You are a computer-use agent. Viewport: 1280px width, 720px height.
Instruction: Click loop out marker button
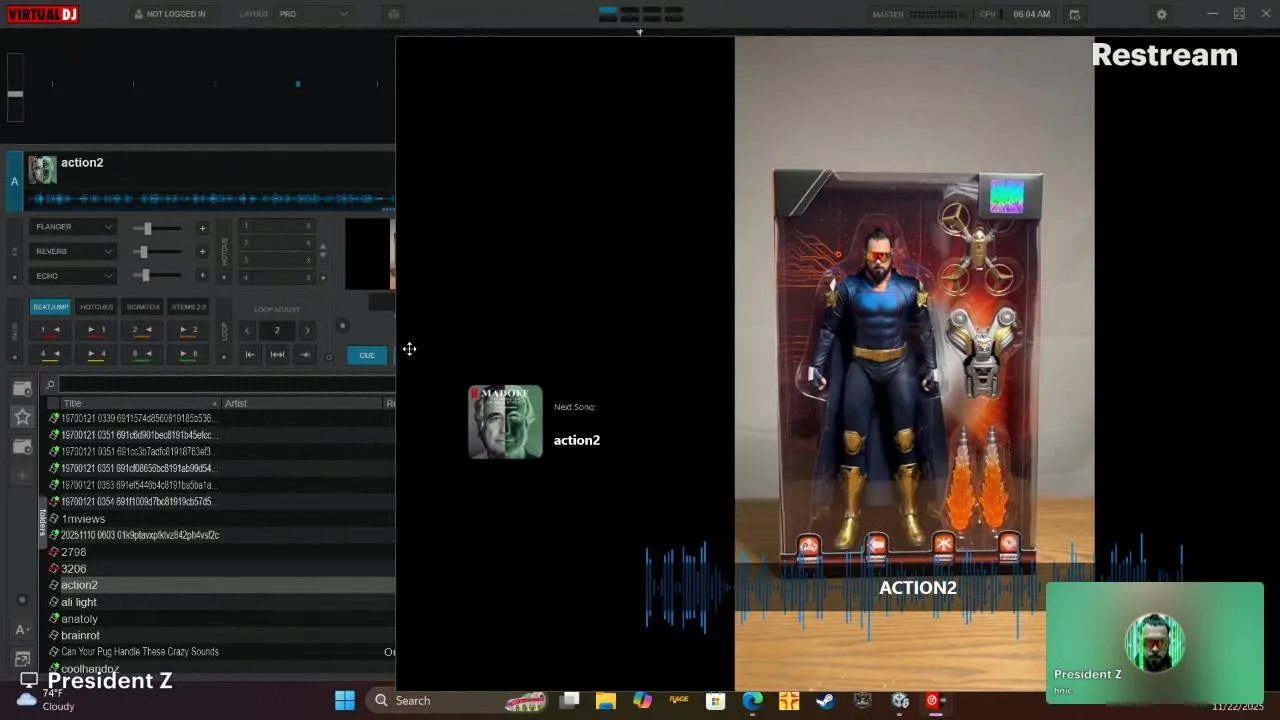click(305, 354)
